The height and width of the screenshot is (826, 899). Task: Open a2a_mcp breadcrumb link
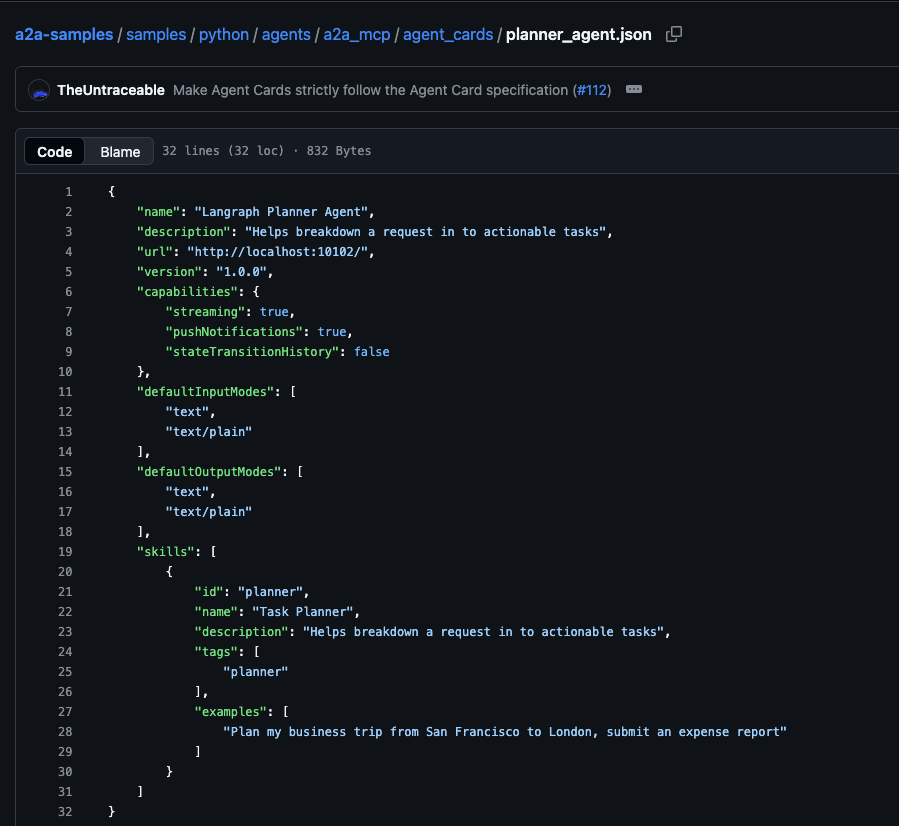click(x=357, y=34)
